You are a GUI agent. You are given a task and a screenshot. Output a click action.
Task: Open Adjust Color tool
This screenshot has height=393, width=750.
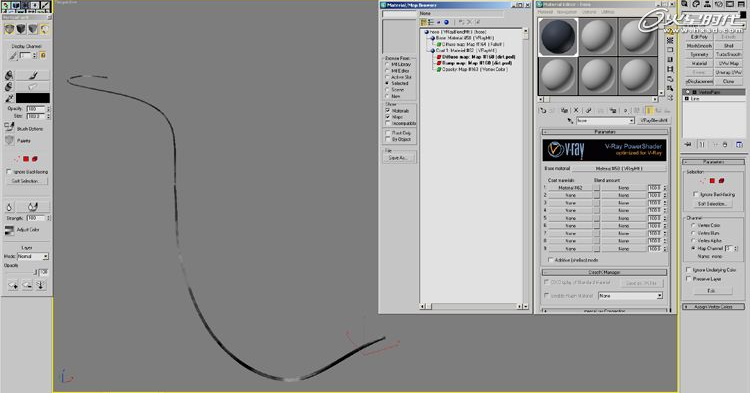click(9, 230)
